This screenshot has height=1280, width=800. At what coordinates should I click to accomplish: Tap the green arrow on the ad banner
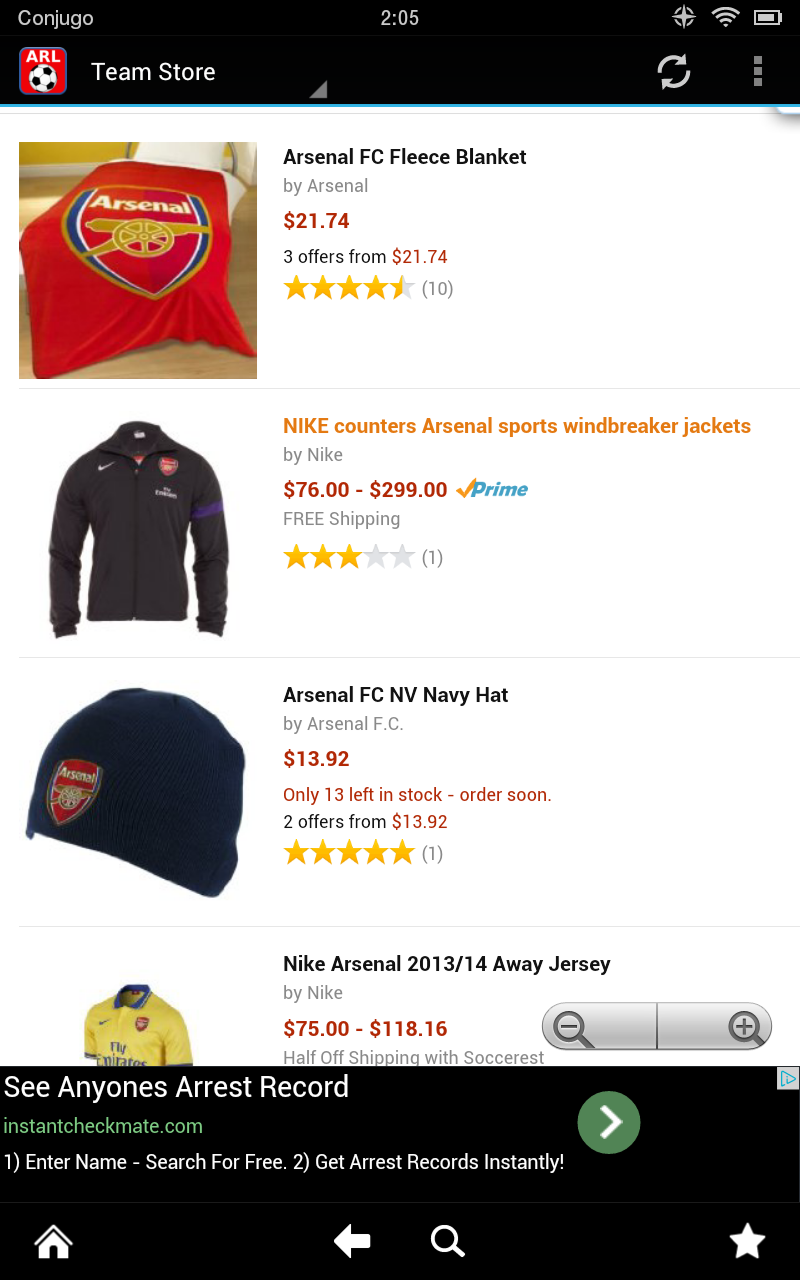tap(609, 1122)
